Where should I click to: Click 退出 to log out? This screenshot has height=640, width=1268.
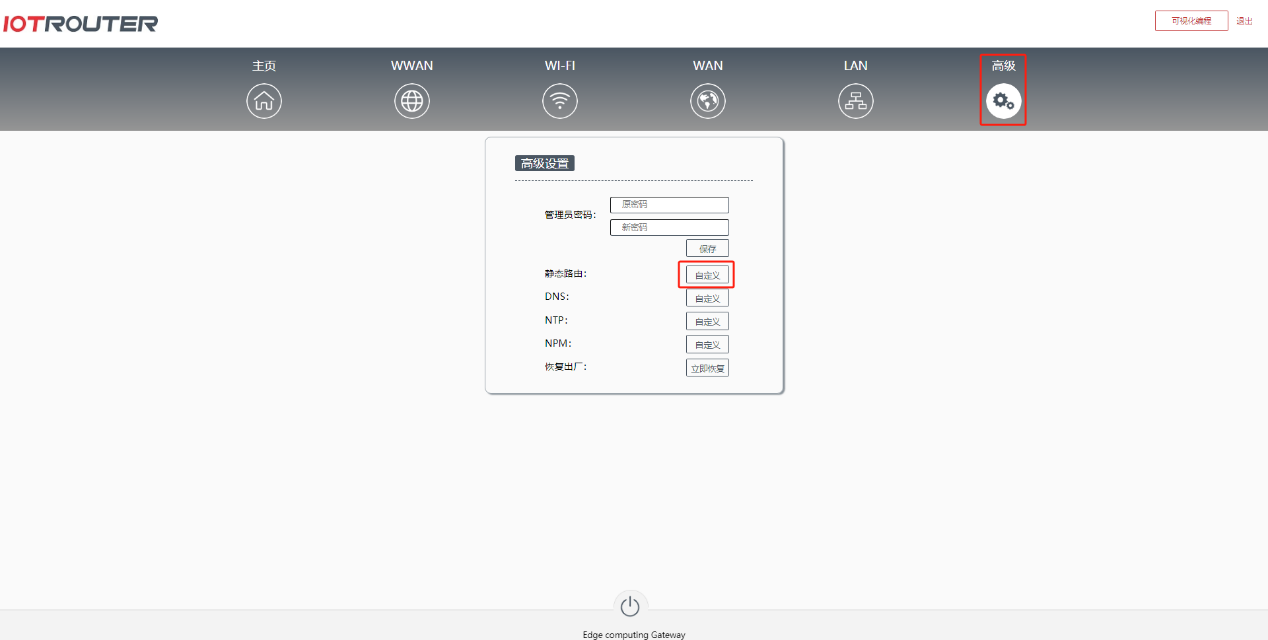point(1244,19)
